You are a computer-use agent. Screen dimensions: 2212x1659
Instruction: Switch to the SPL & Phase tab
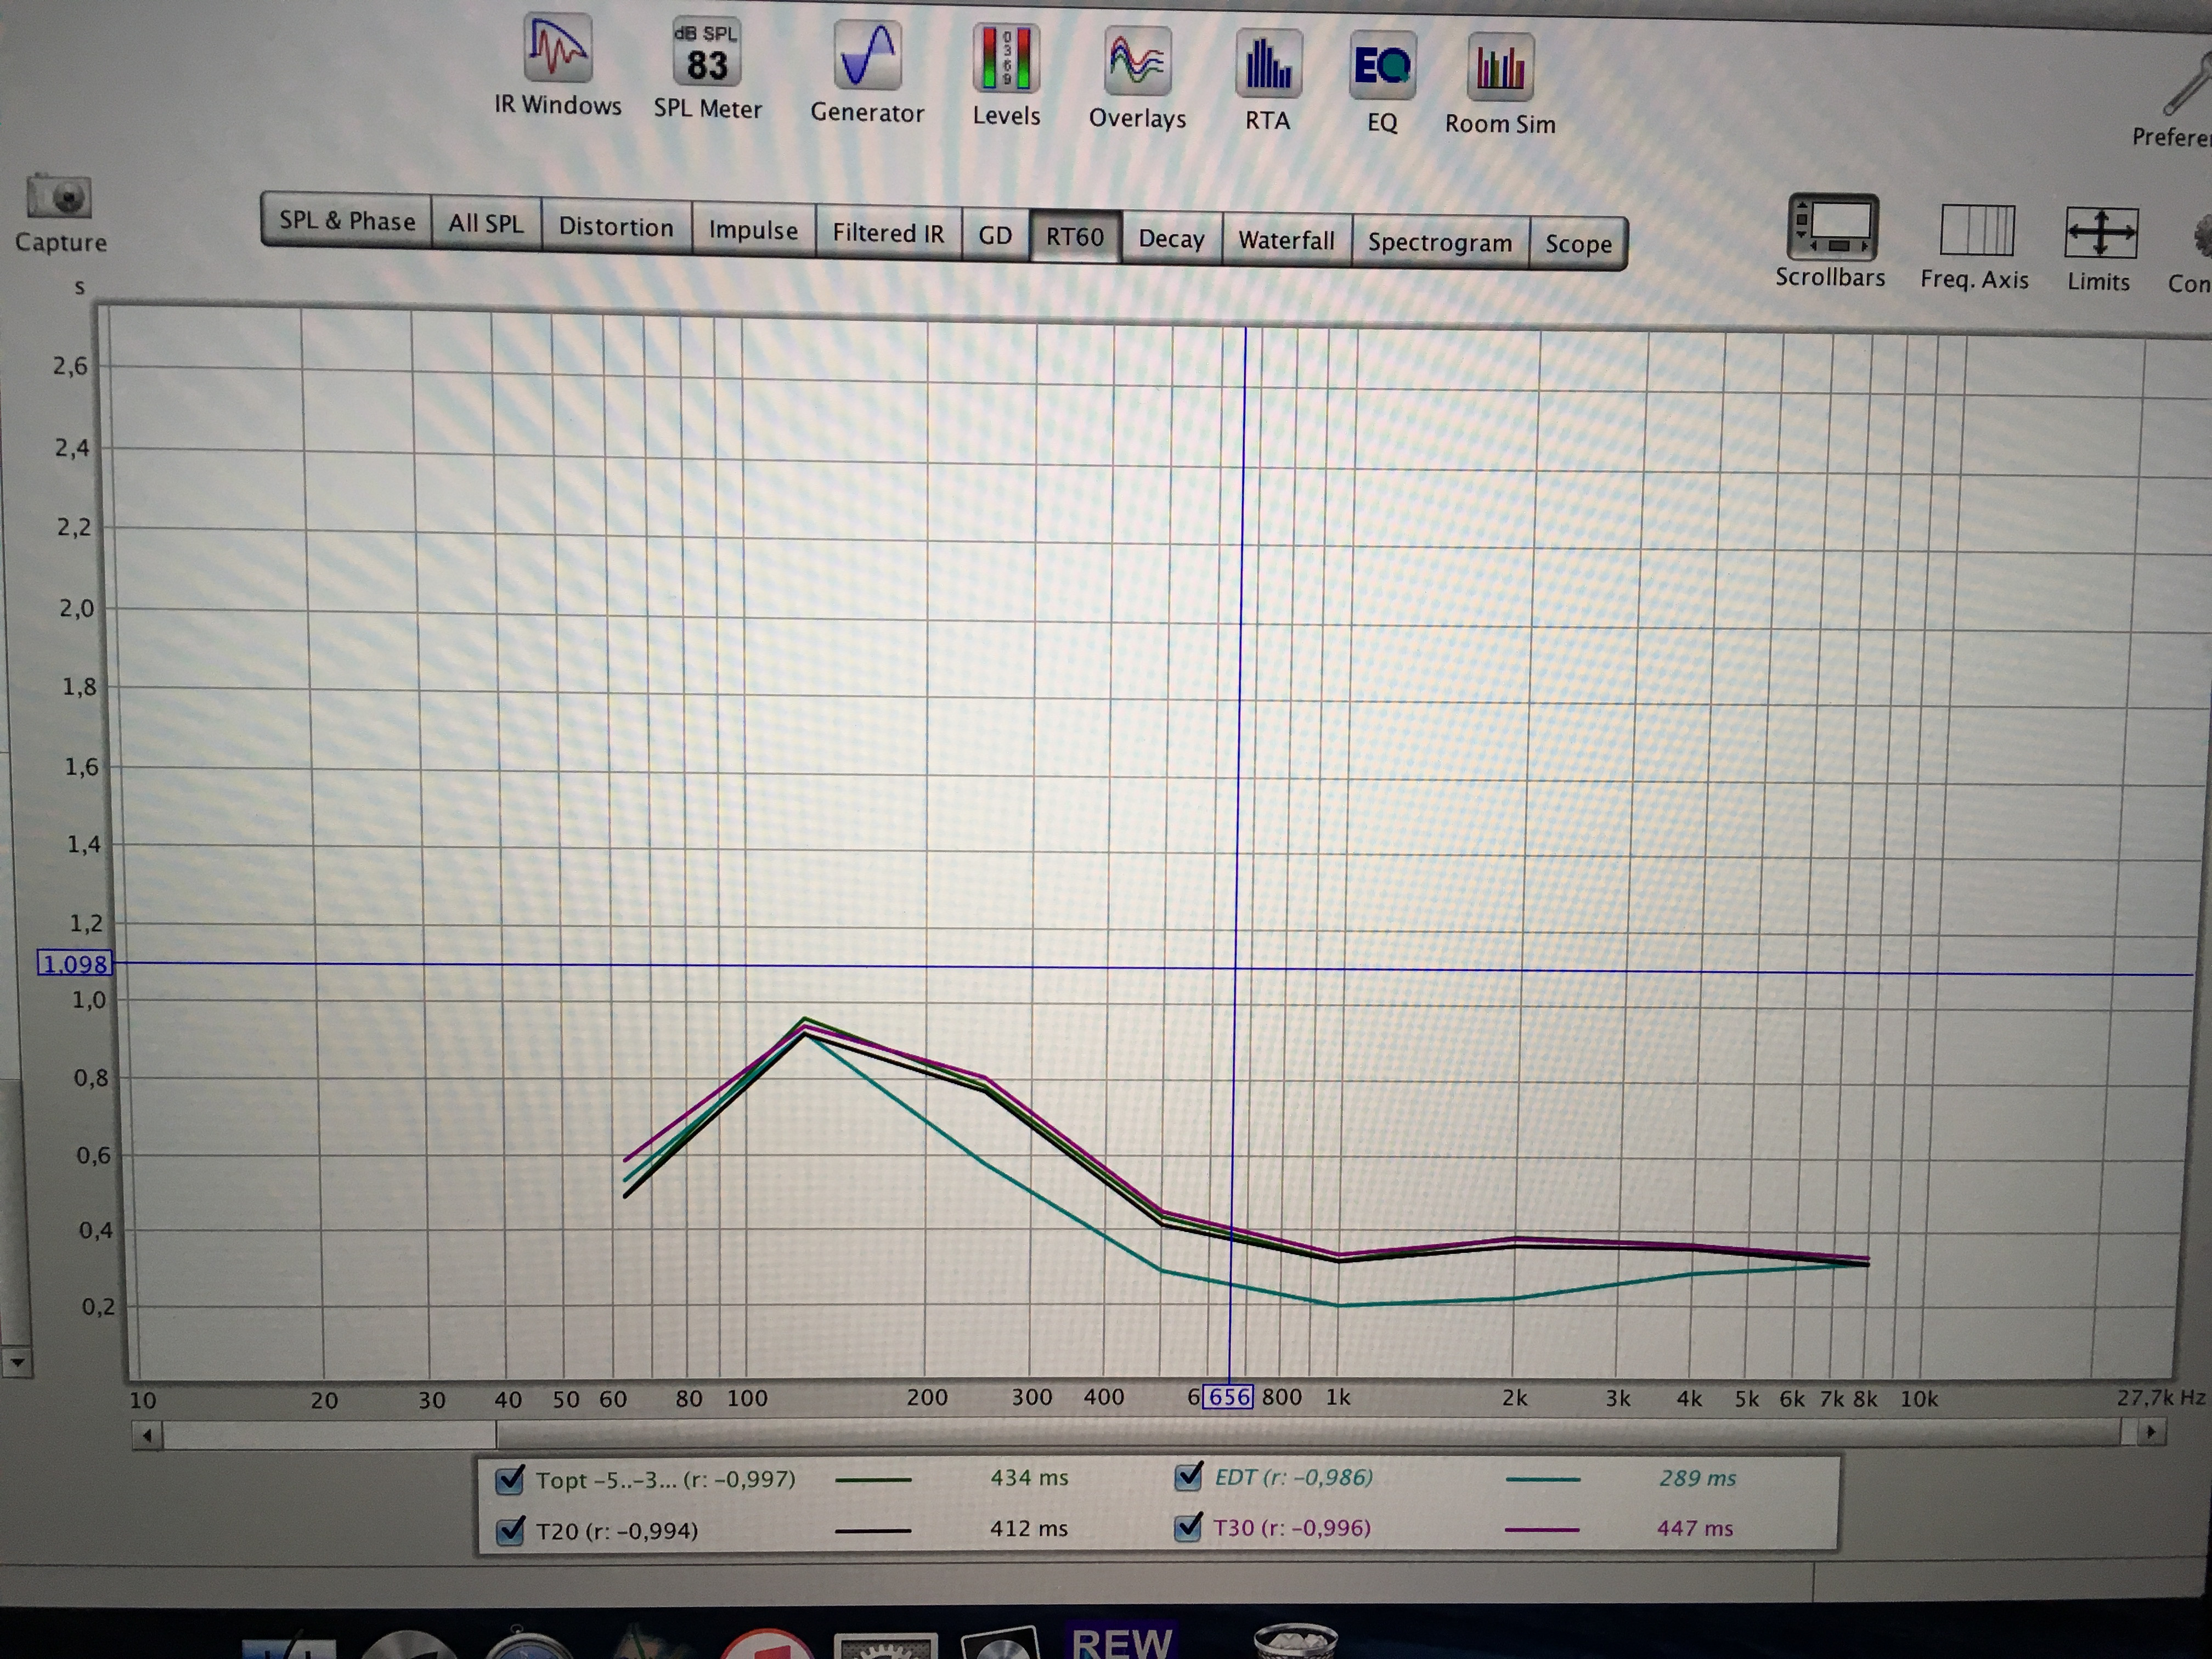point(346,221)
